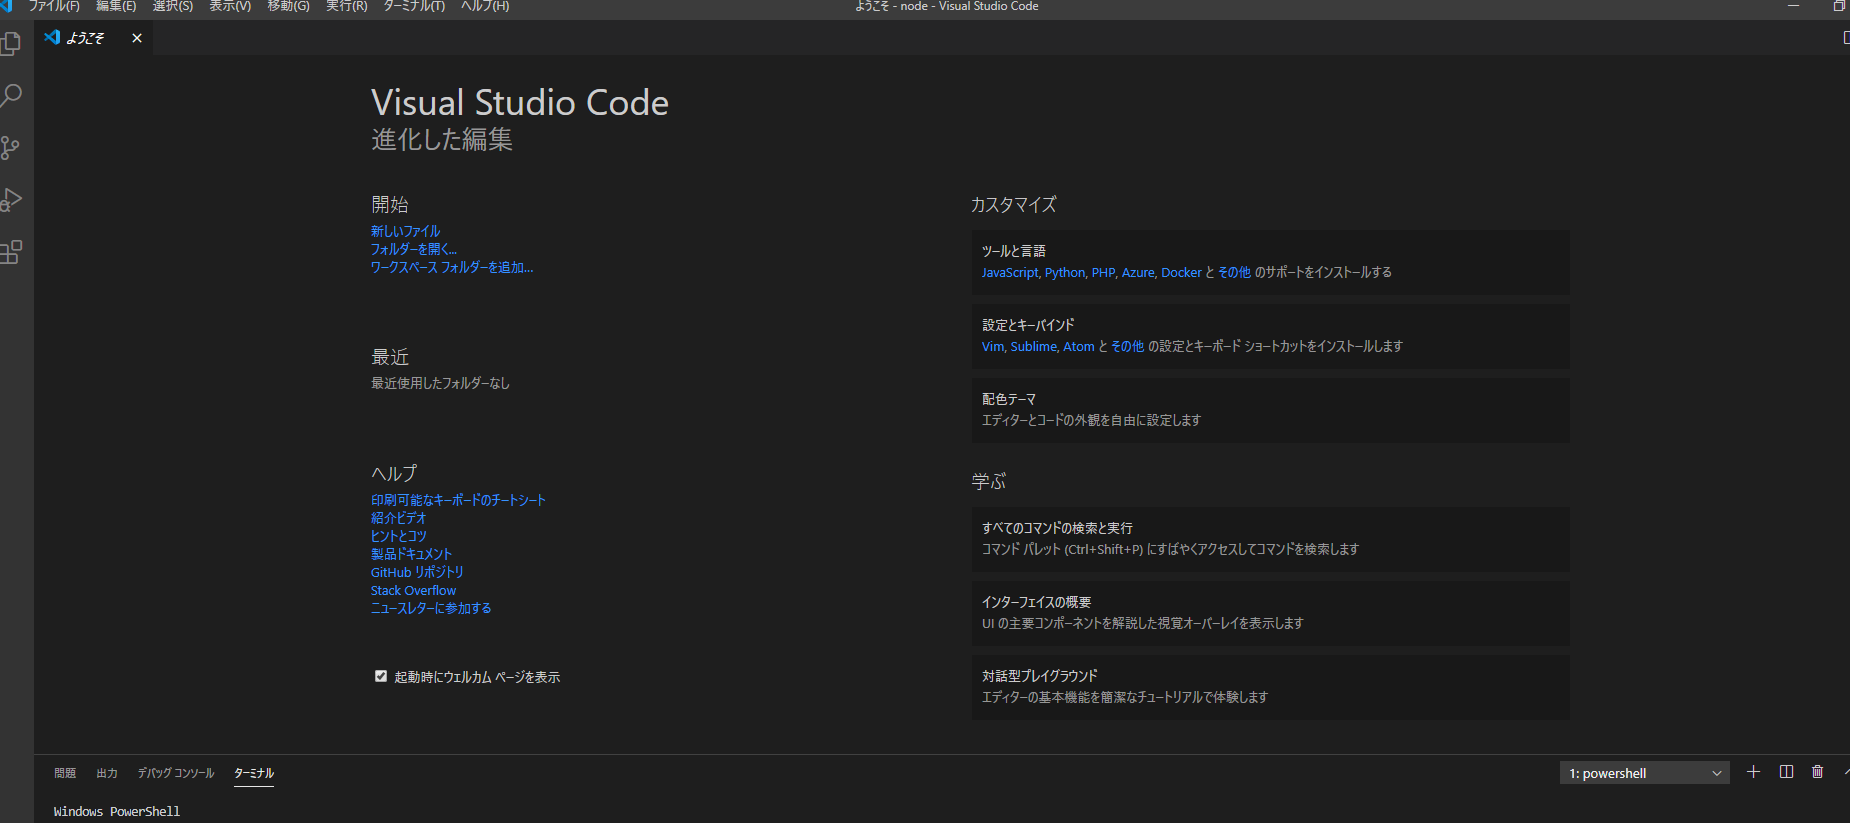
Task: Create a new terminal with plus icon
Action: coord(1753,772)
